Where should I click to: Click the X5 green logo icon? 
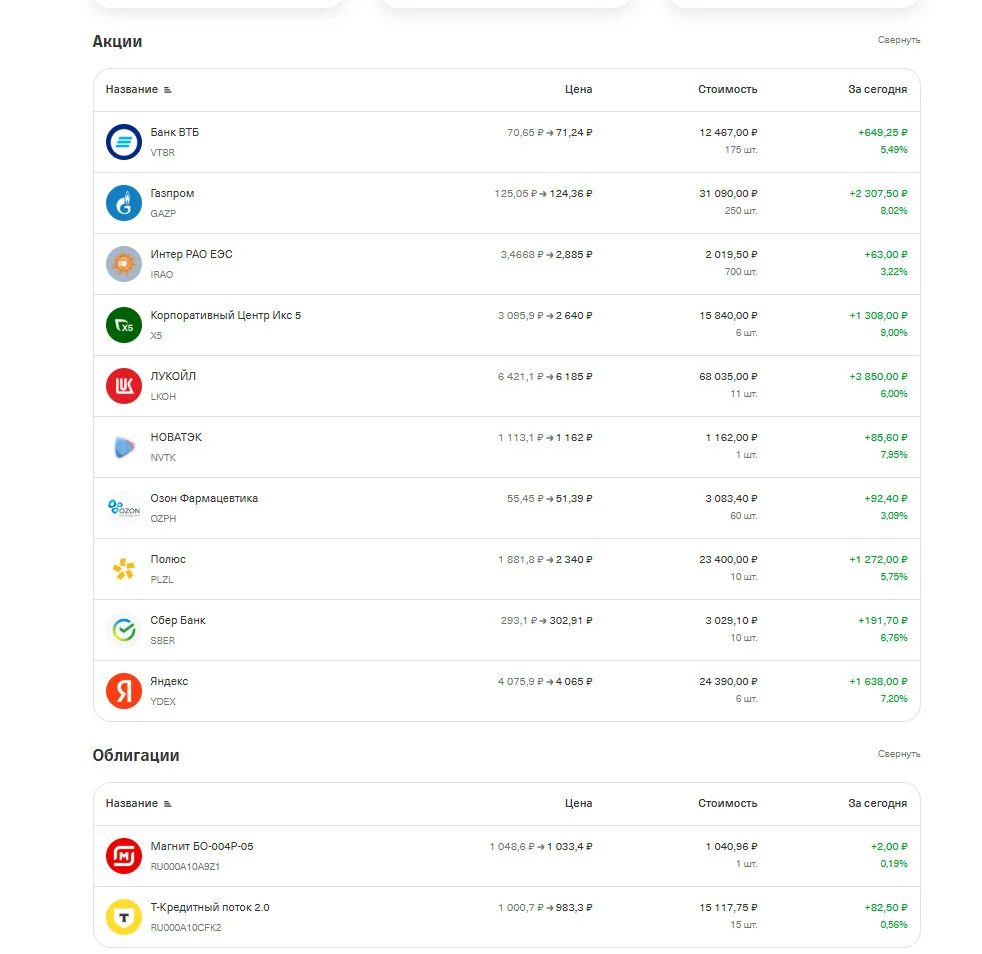click(124, 325)
